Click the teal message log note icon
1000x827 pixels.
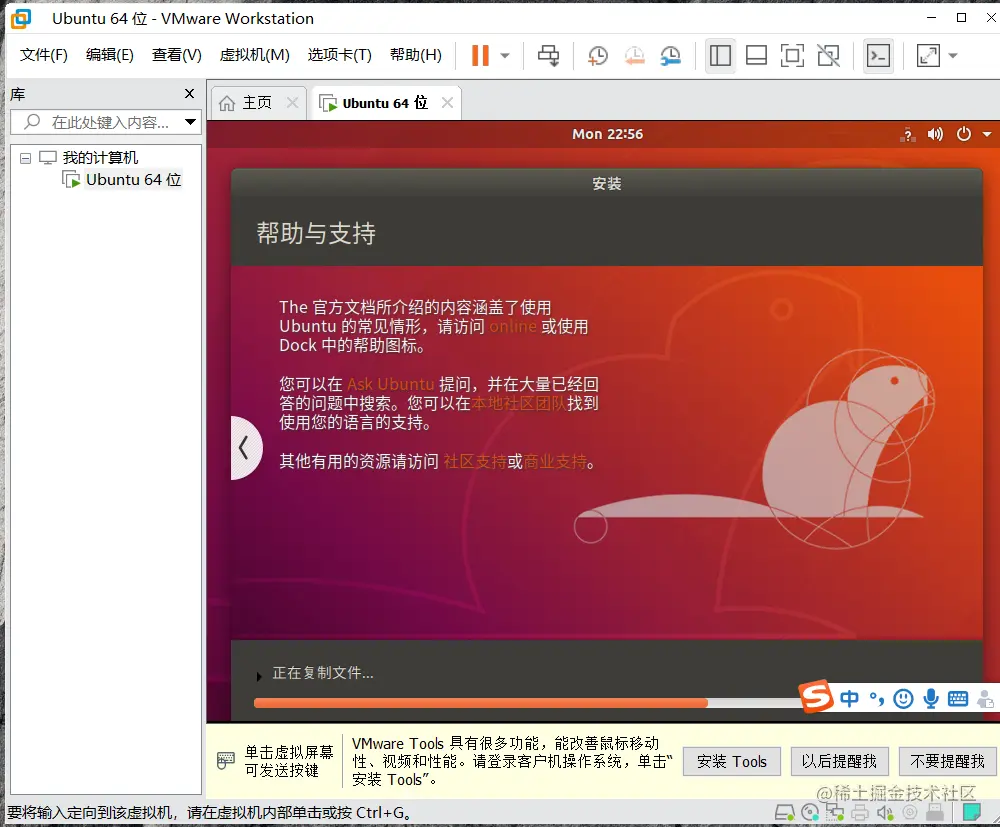tap(971, 812)
